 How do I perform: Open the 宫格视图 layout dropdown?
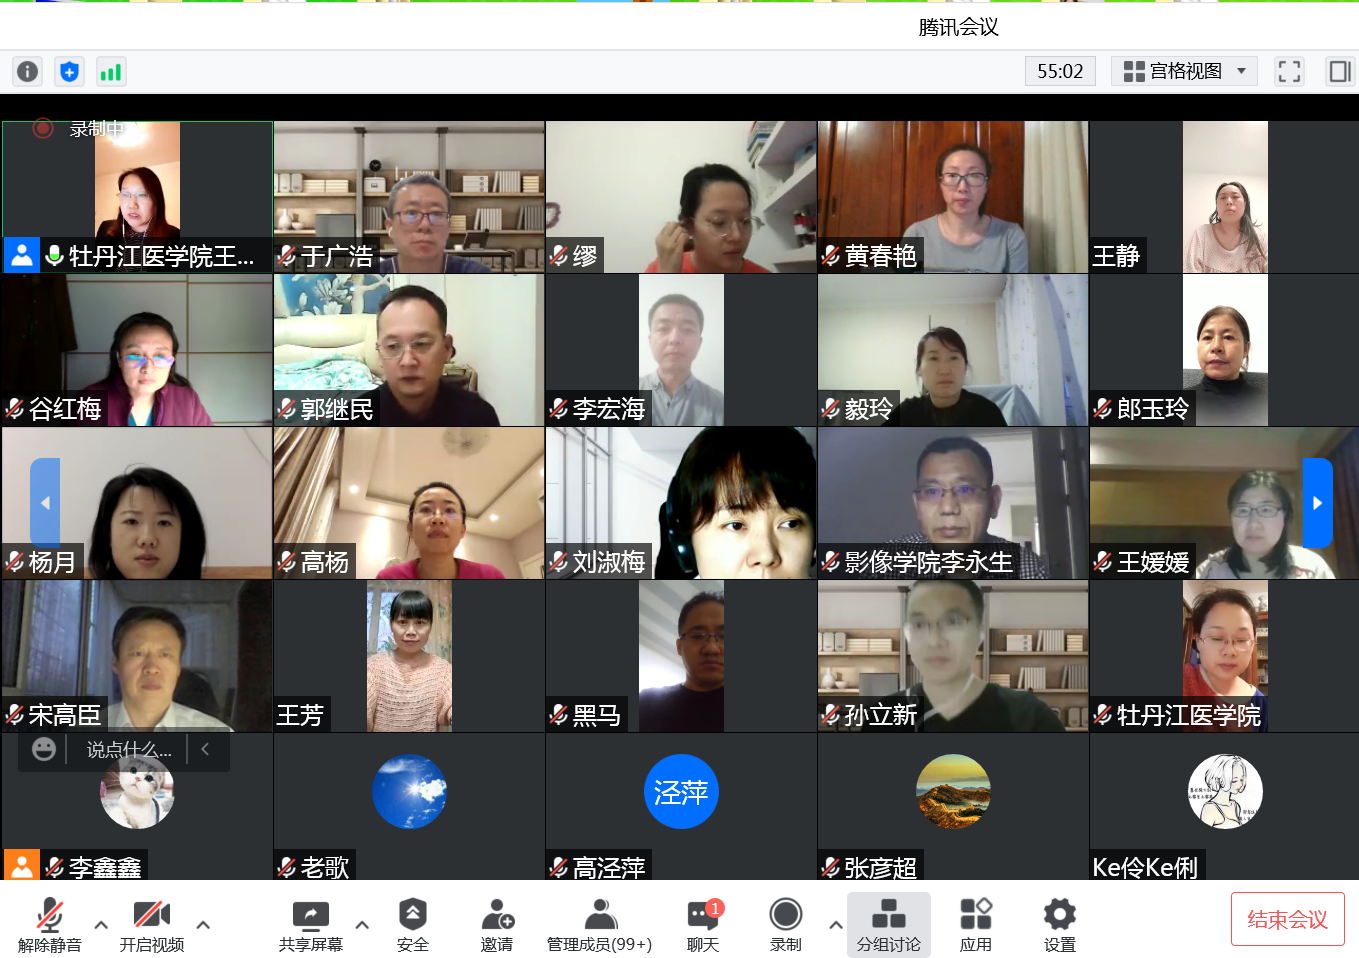pos(1184,71)
